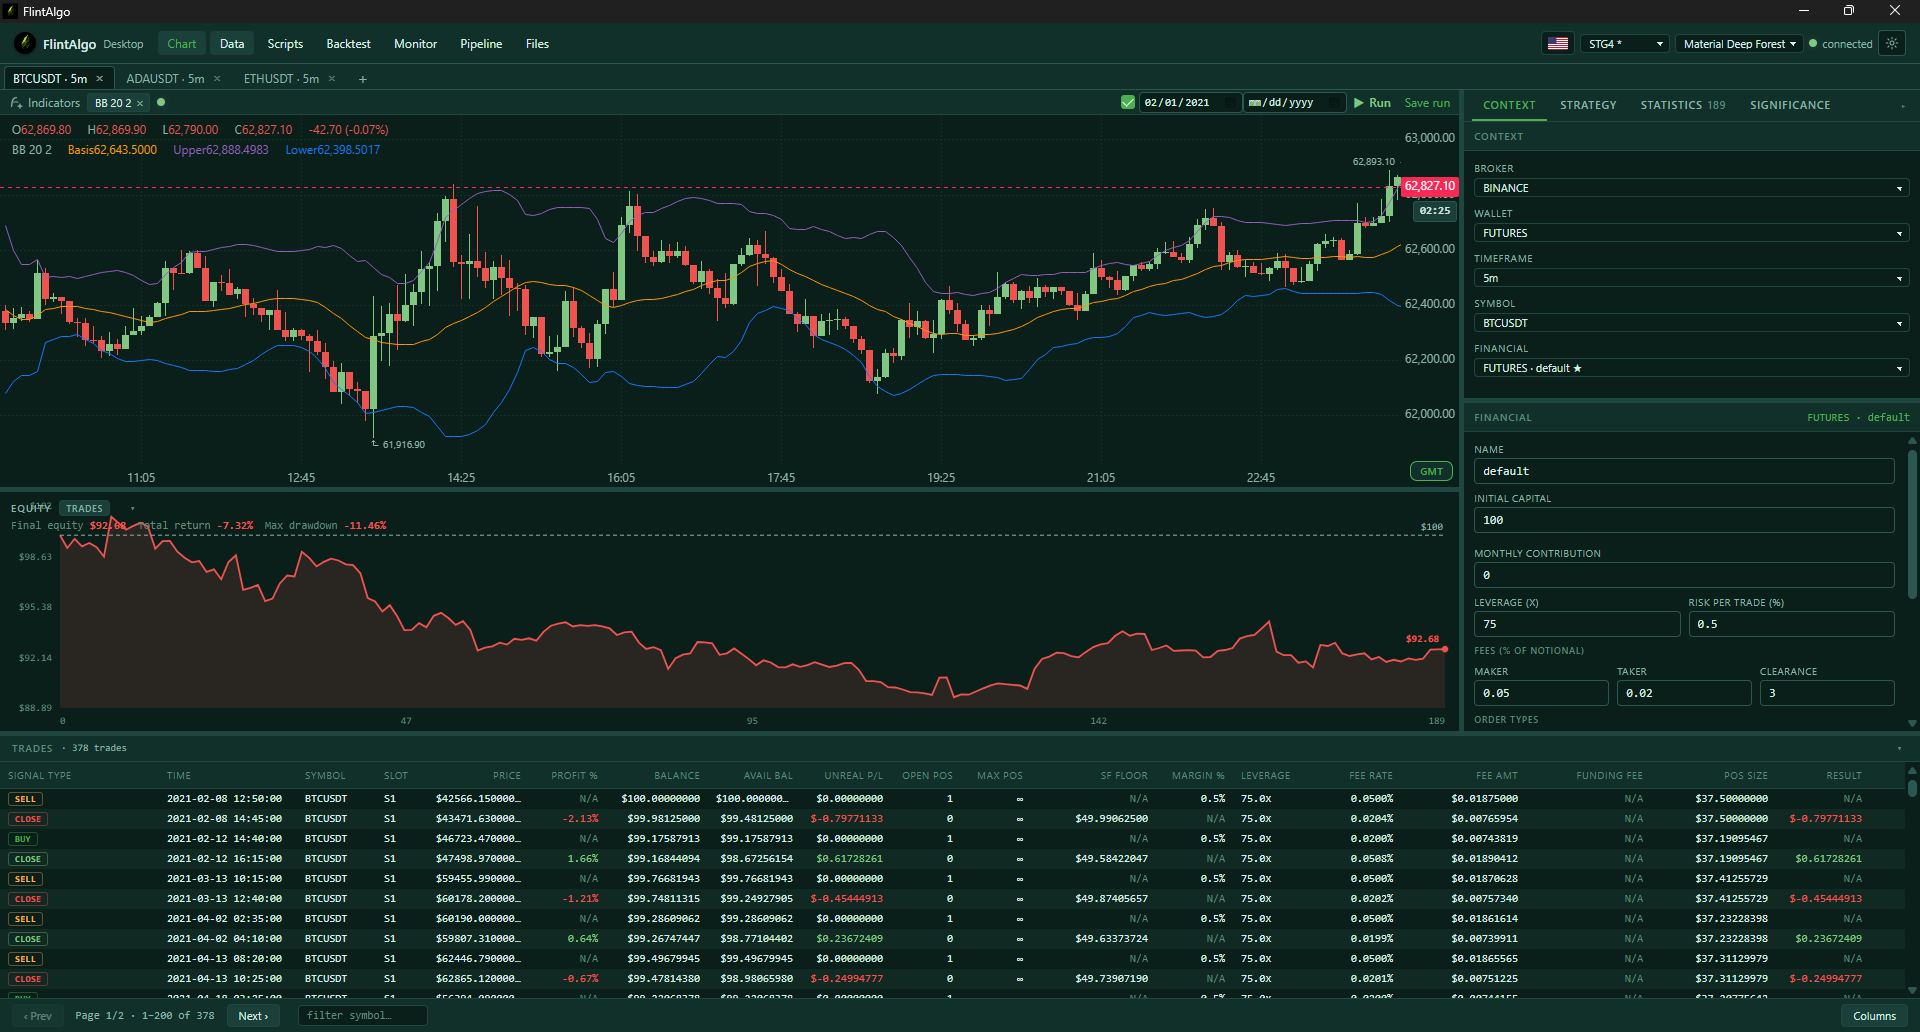Open the Pipeline menu
Viewport: 1920px width, 1032px height.
[x=481, y=44]
